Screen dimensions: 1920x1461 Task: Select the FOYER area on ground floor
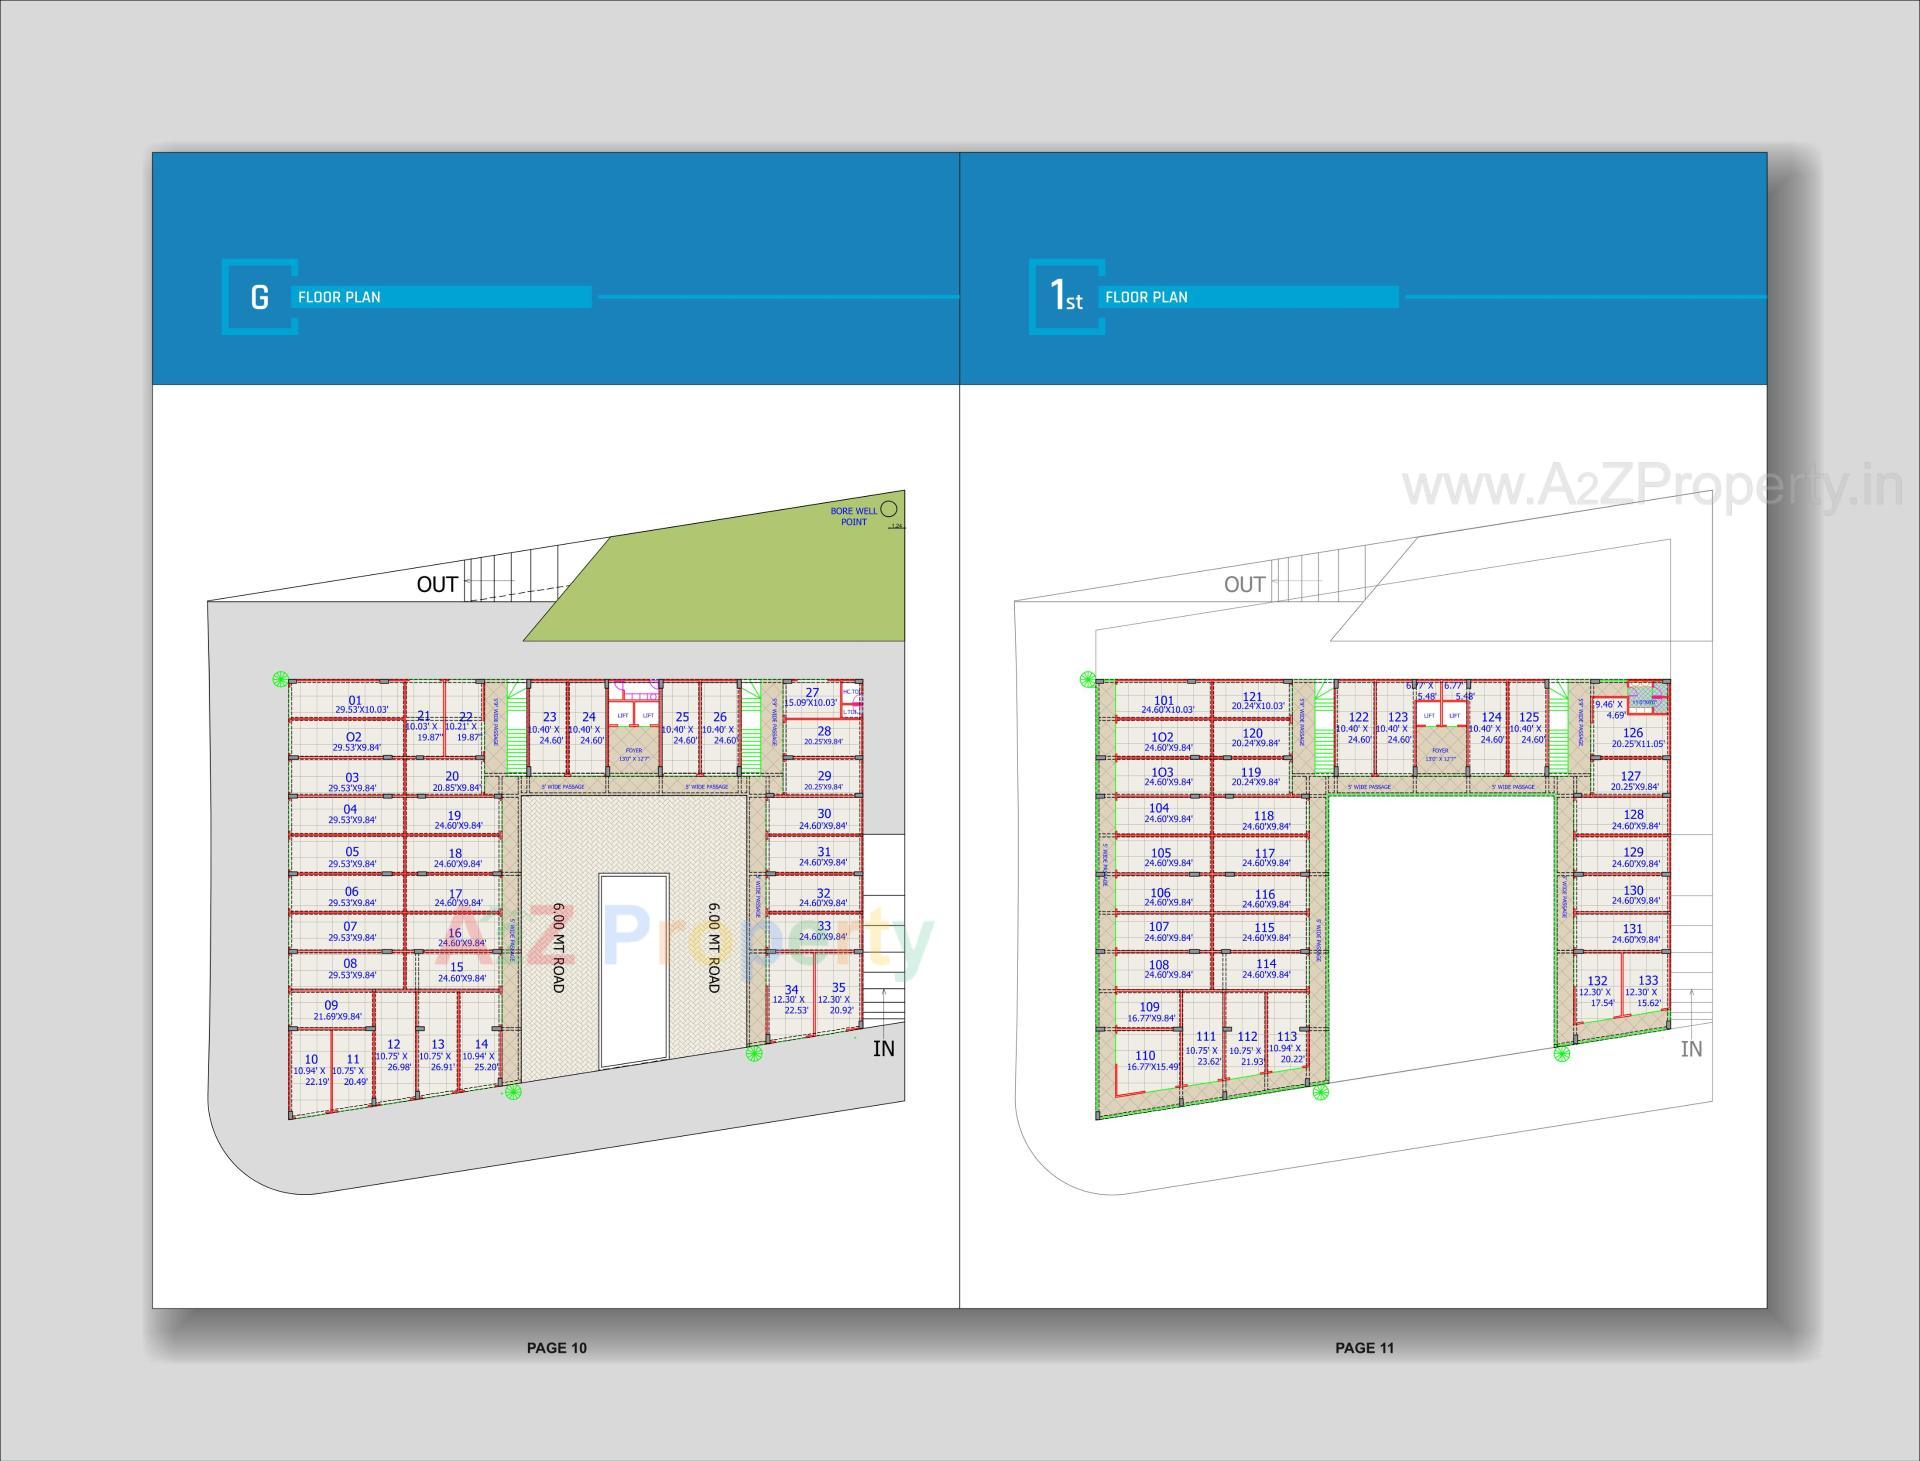[x=634, y=752]
